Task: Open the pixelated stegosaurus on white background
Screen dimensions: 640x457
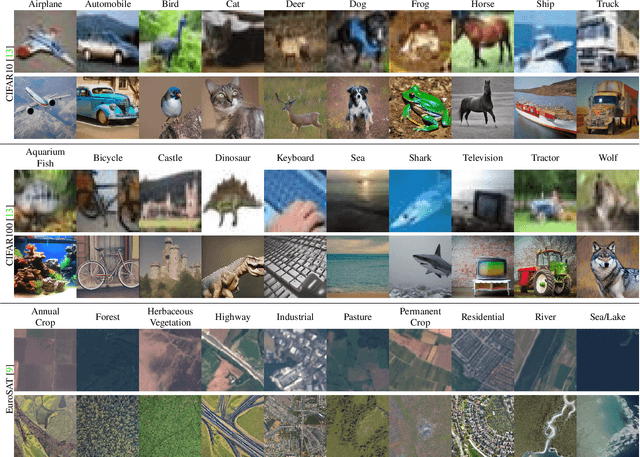Action: pyautogui.click(x=233, y=201)
